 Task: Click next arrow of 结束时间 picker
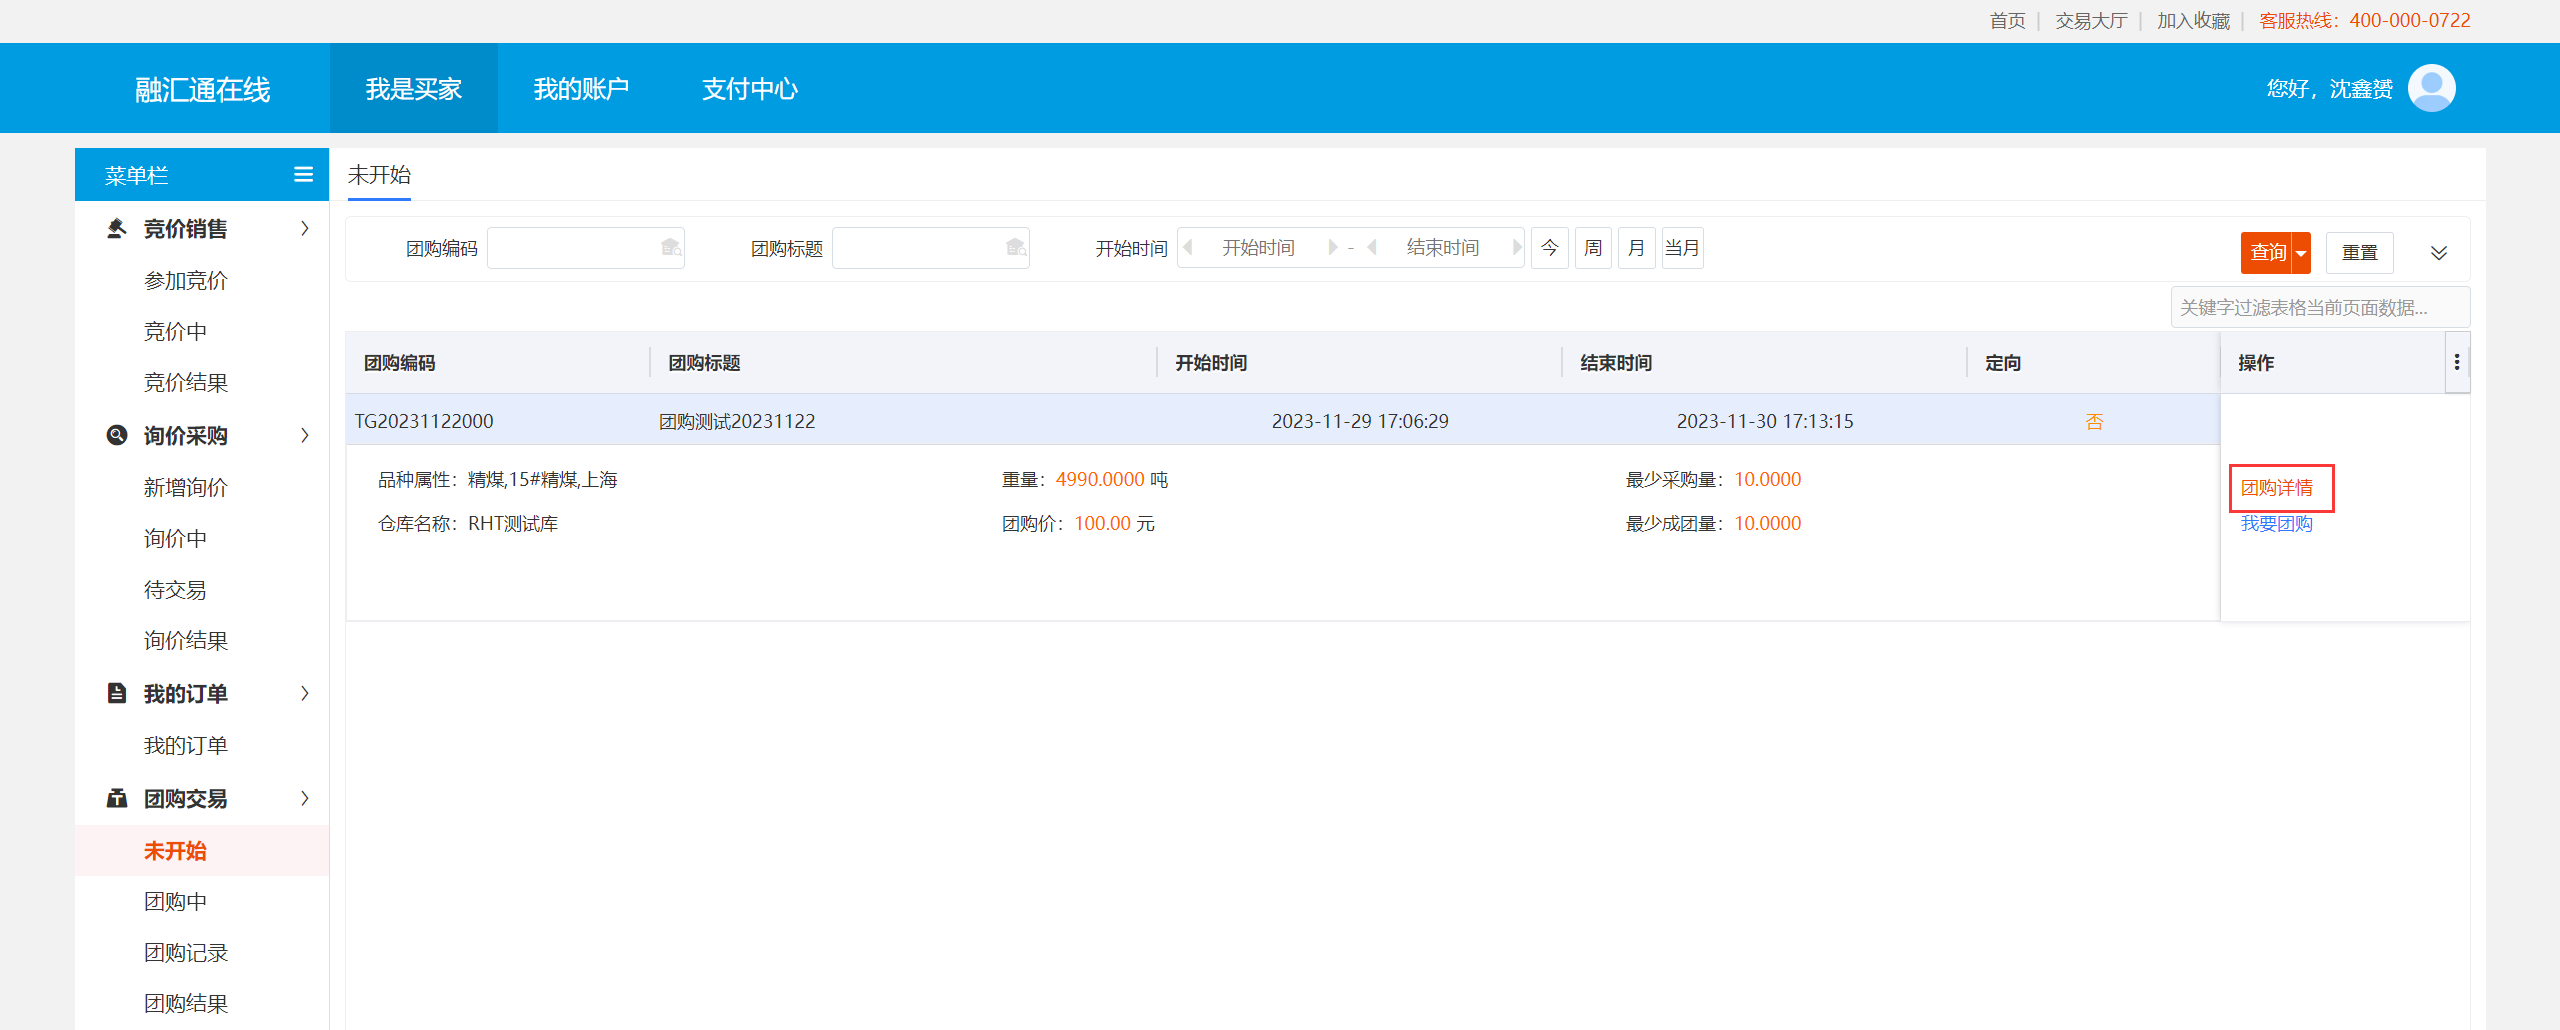point(1516,247)
